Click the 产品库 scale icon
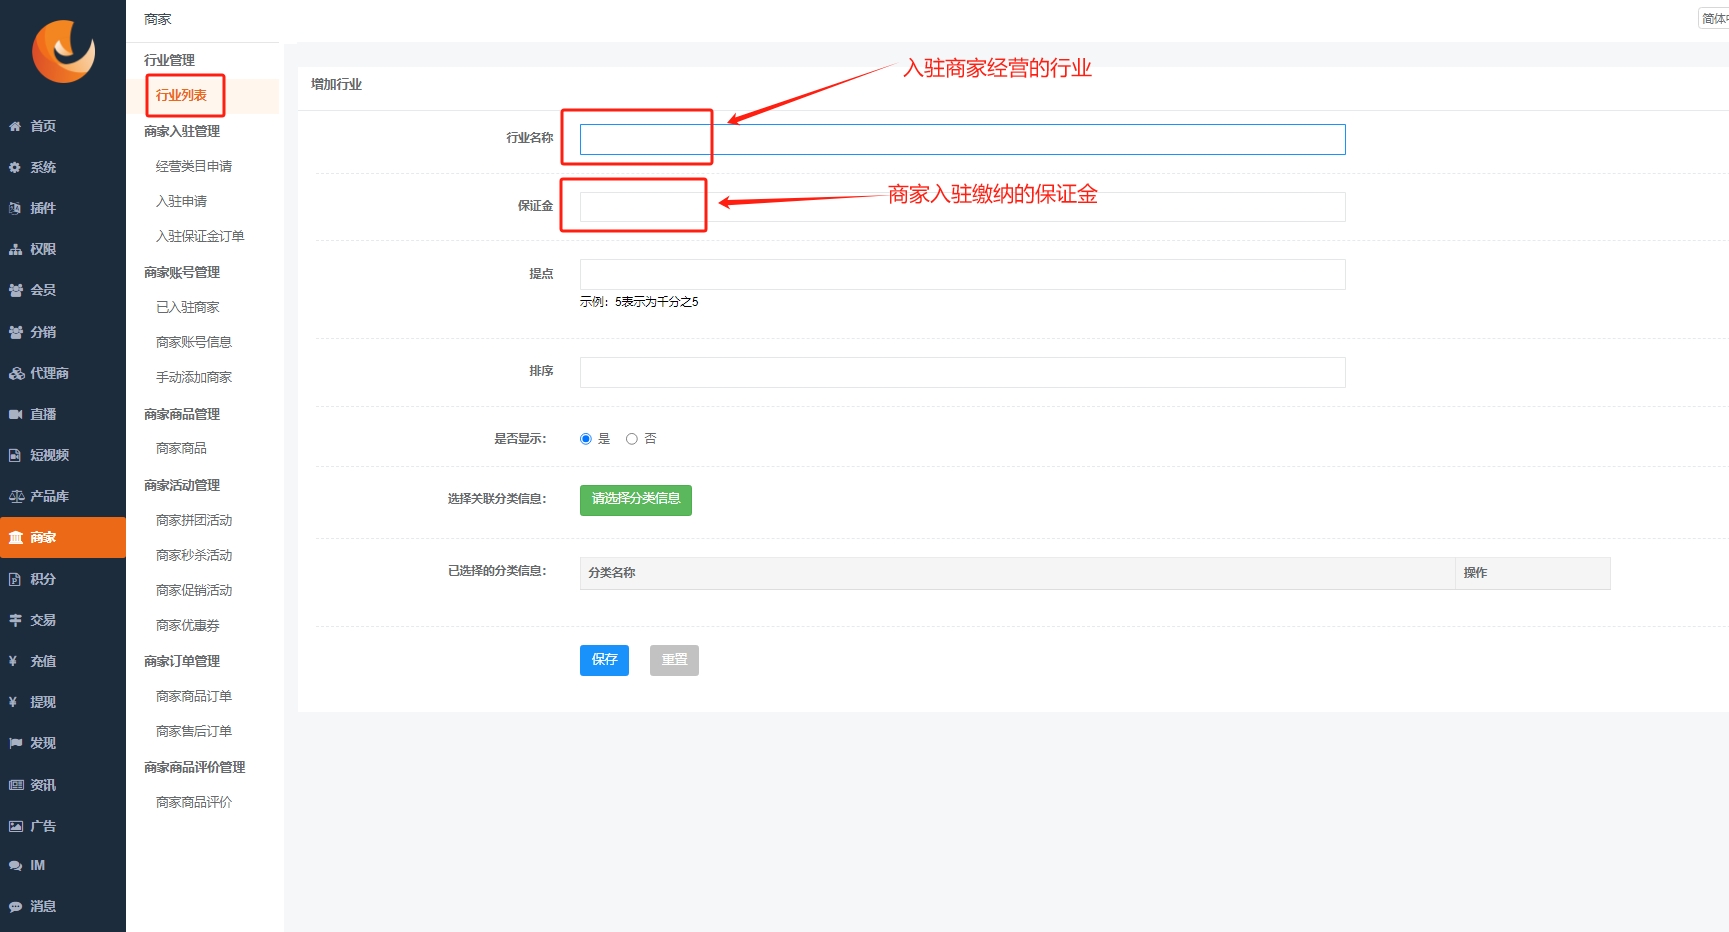The height and width of the screenshot is (932, 1729). pyautogui.click(x=16, y=496)
